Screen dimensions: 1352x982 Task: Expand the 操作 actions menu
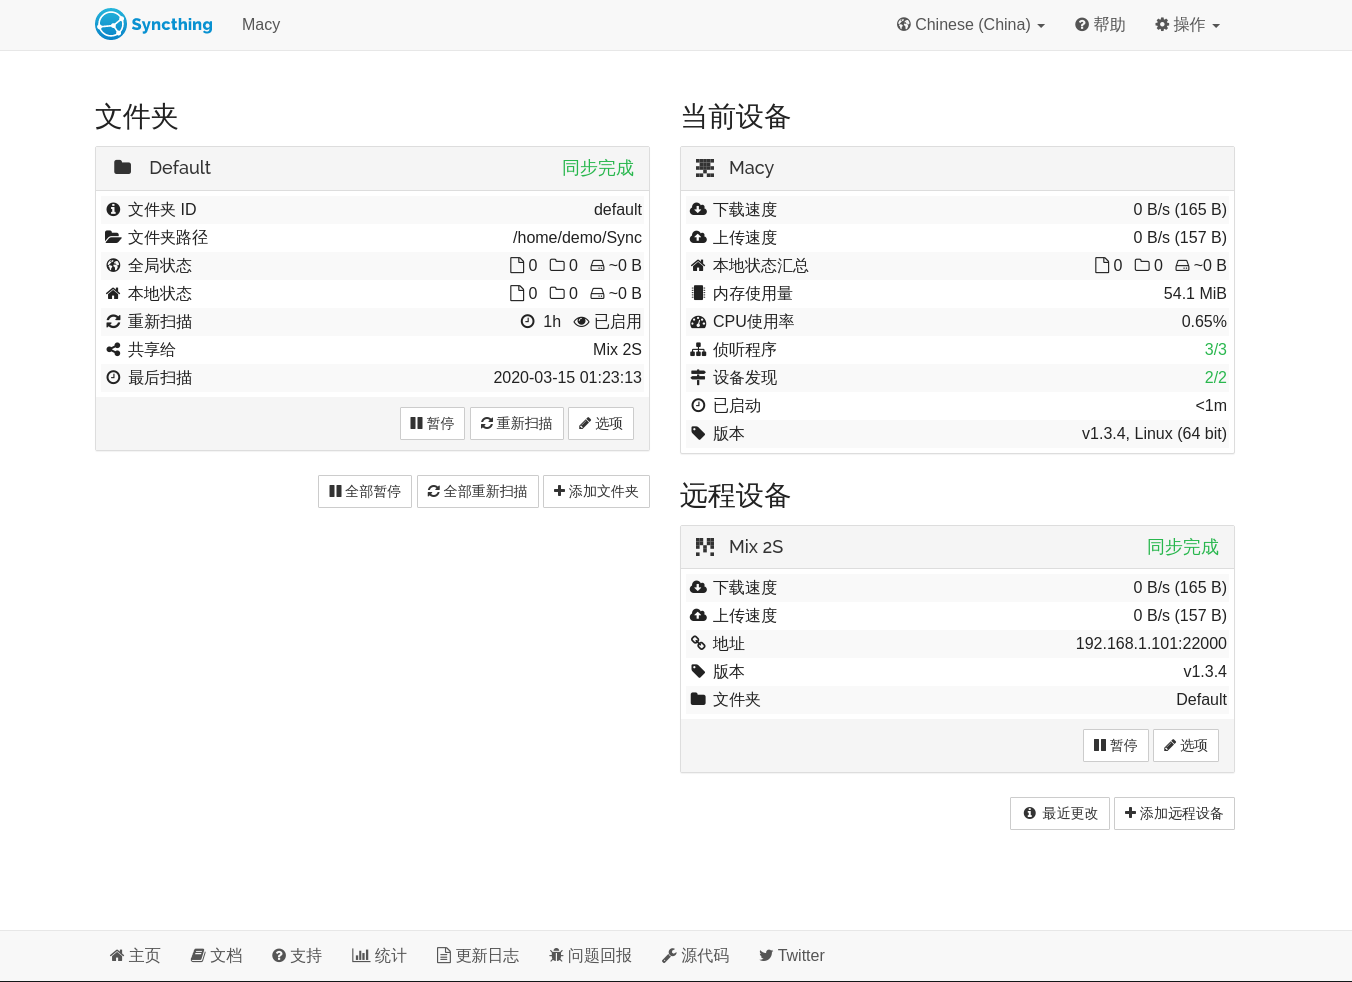(1187, 25)
